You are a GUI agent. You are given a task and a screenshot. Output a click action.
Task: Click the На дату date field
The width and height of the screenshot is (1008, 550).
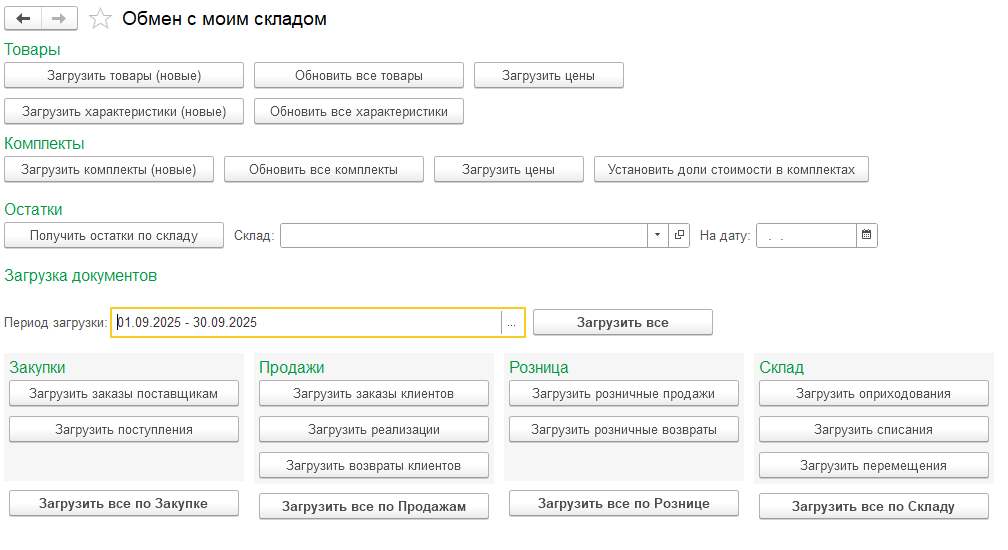point(806,235)
